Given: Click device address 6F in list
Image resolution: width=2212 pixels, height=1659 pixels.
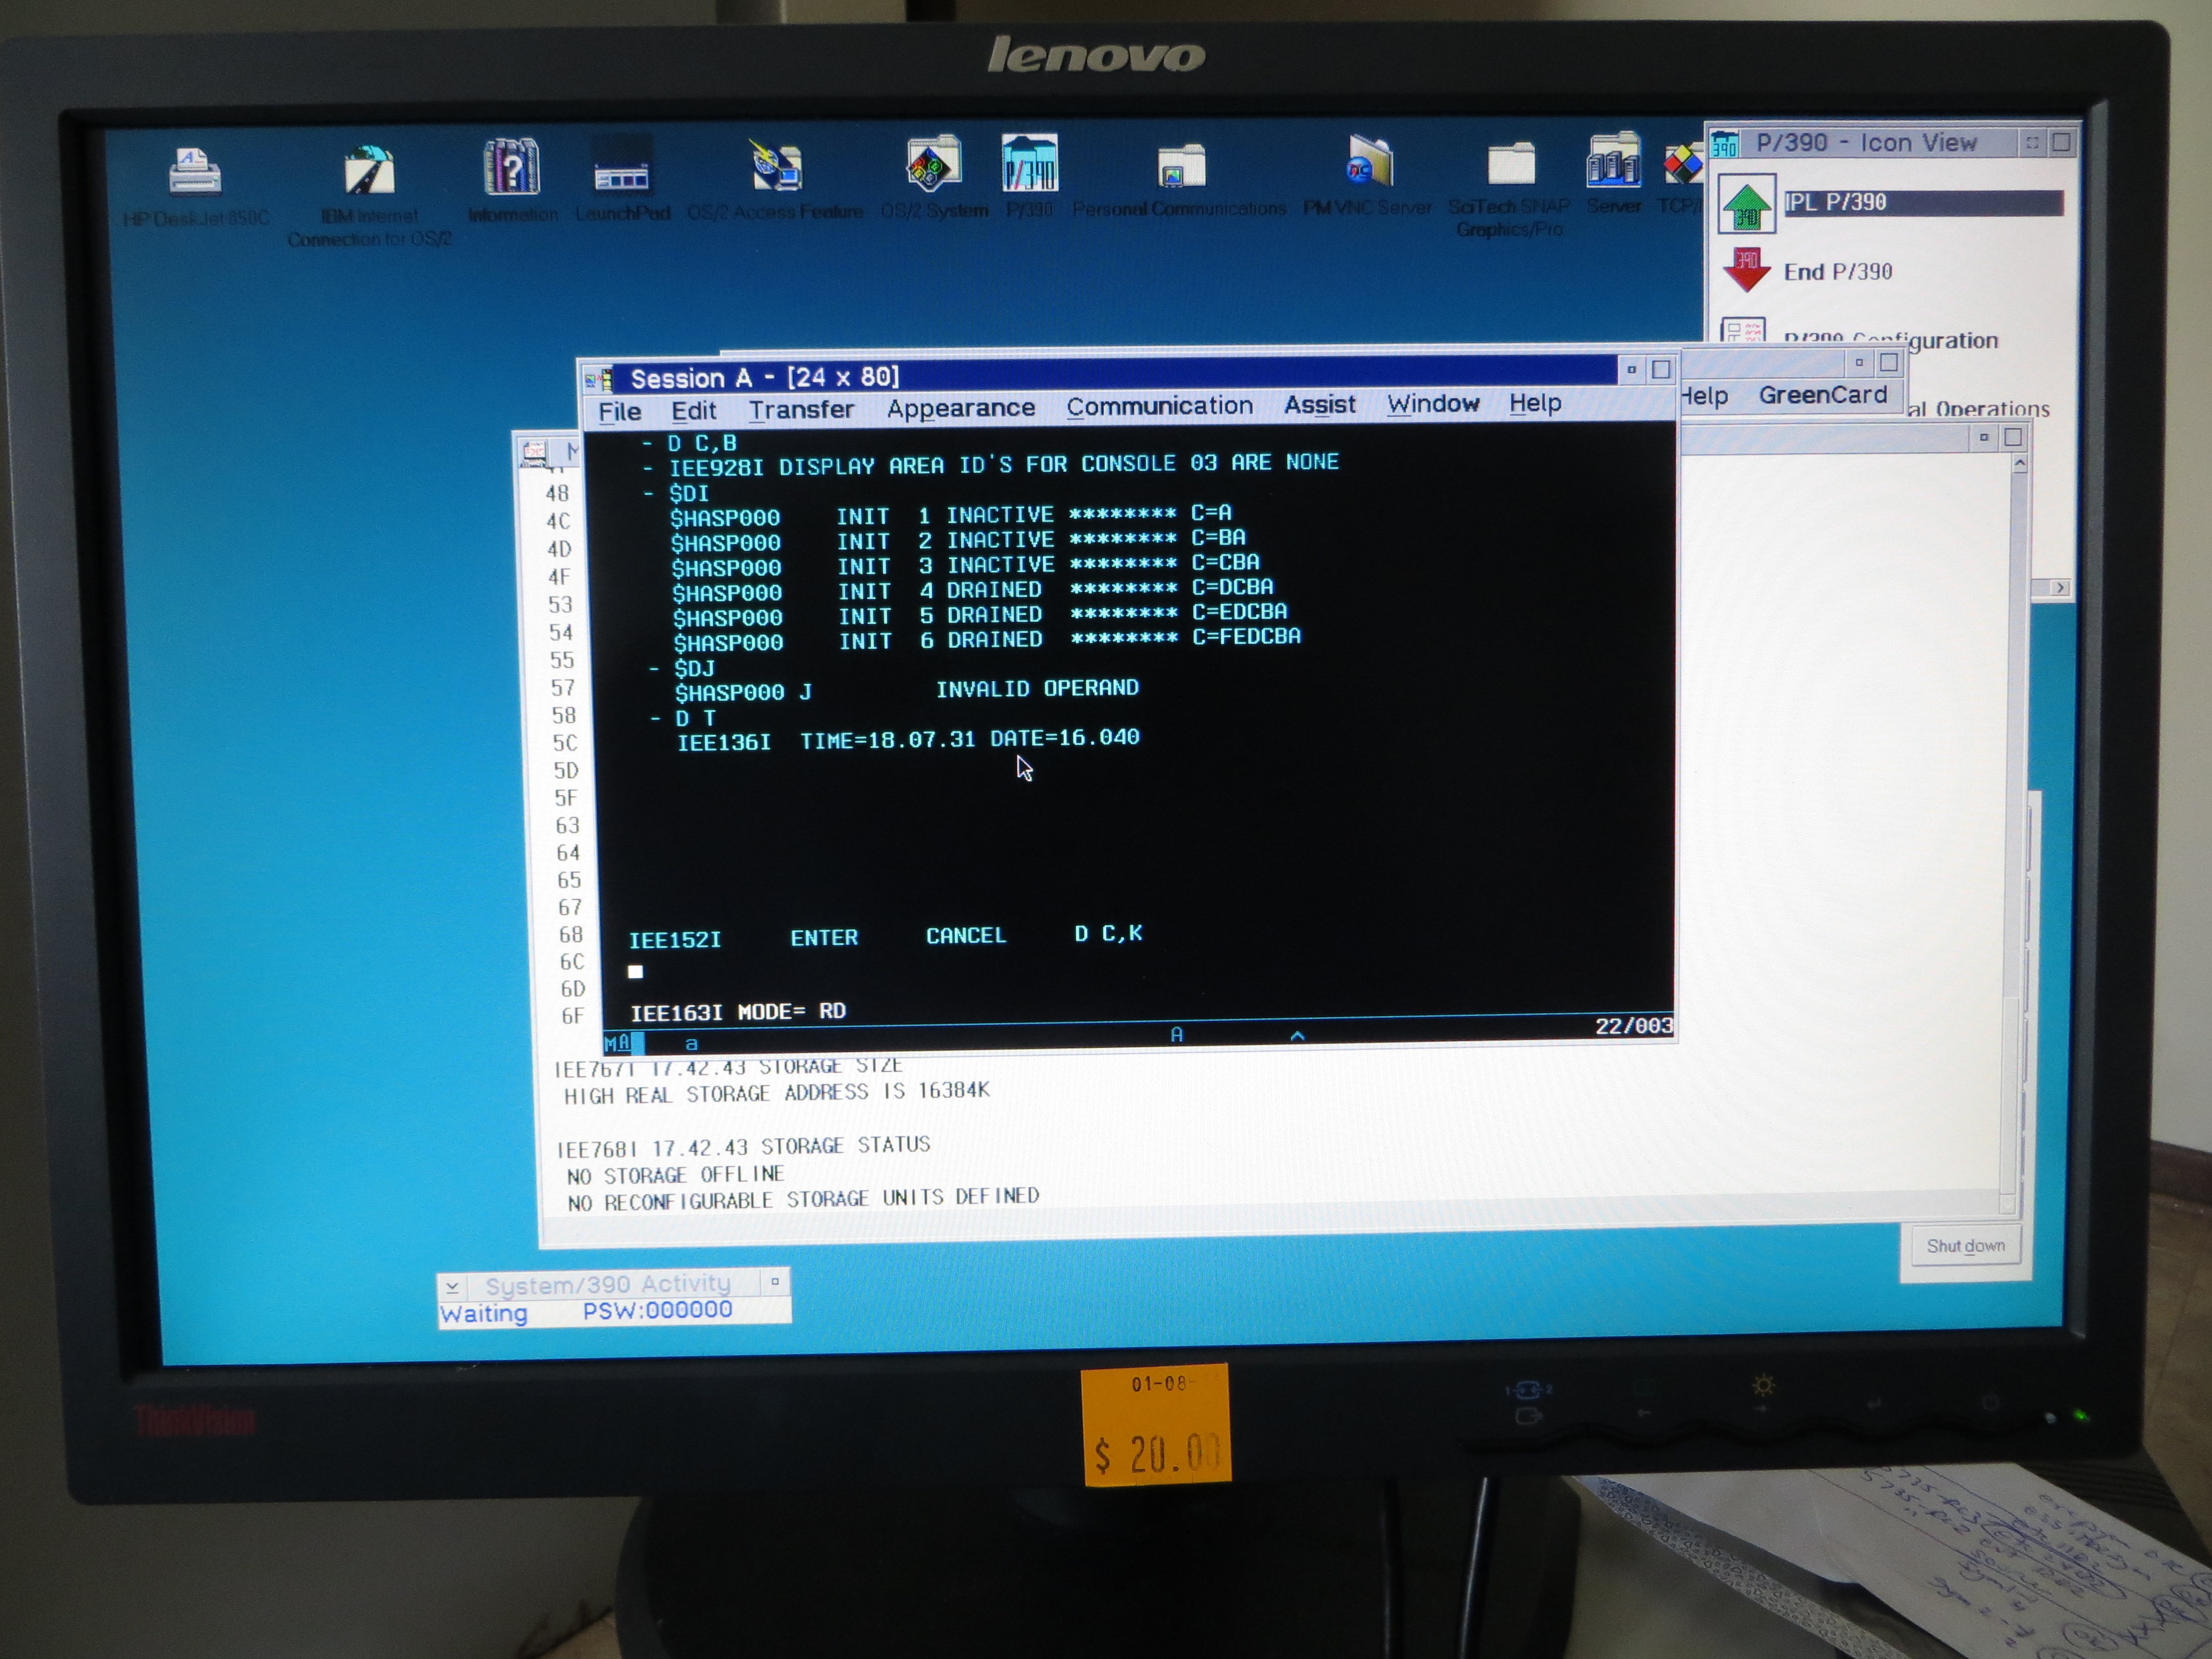Looking at the screenshot, I should click(572, 1016).
